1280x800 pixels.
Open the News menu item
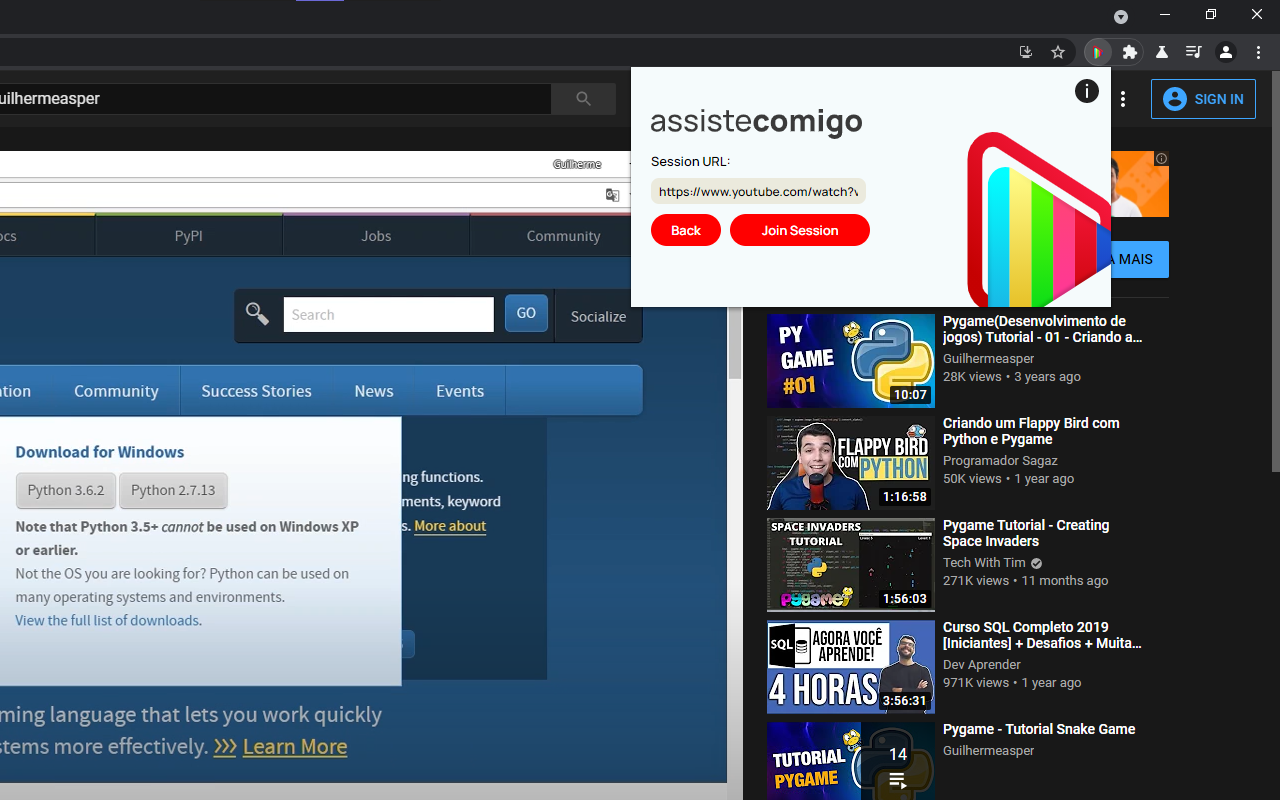pos(374,391)
